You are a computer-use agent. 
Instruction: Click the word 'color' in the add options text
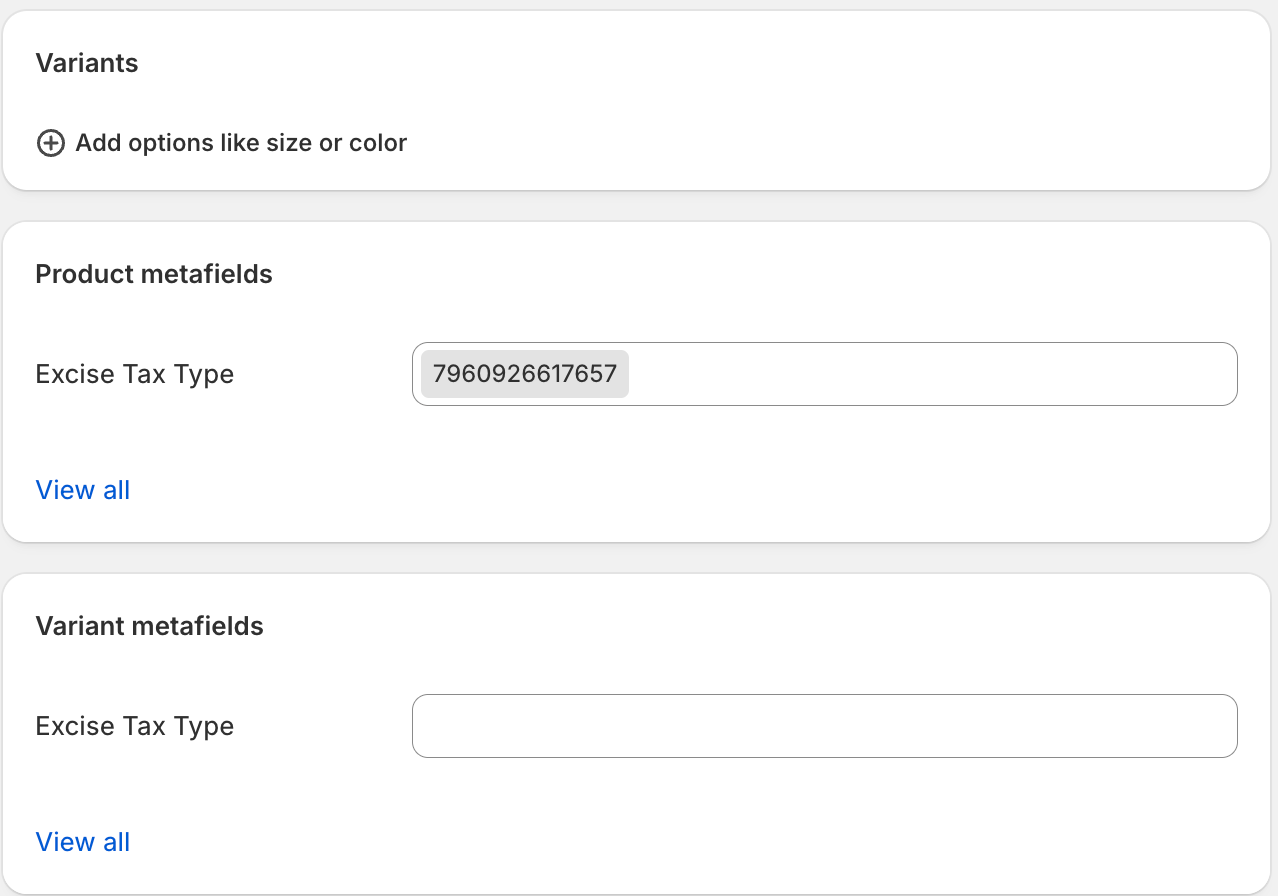point(378,143)
